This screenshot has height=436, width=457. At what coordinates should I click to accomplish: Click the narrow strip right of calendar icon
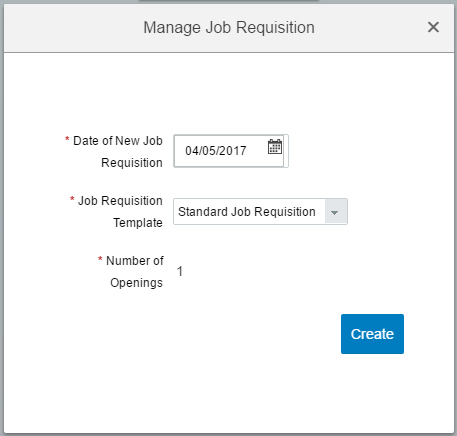click(x=286, y=151)
